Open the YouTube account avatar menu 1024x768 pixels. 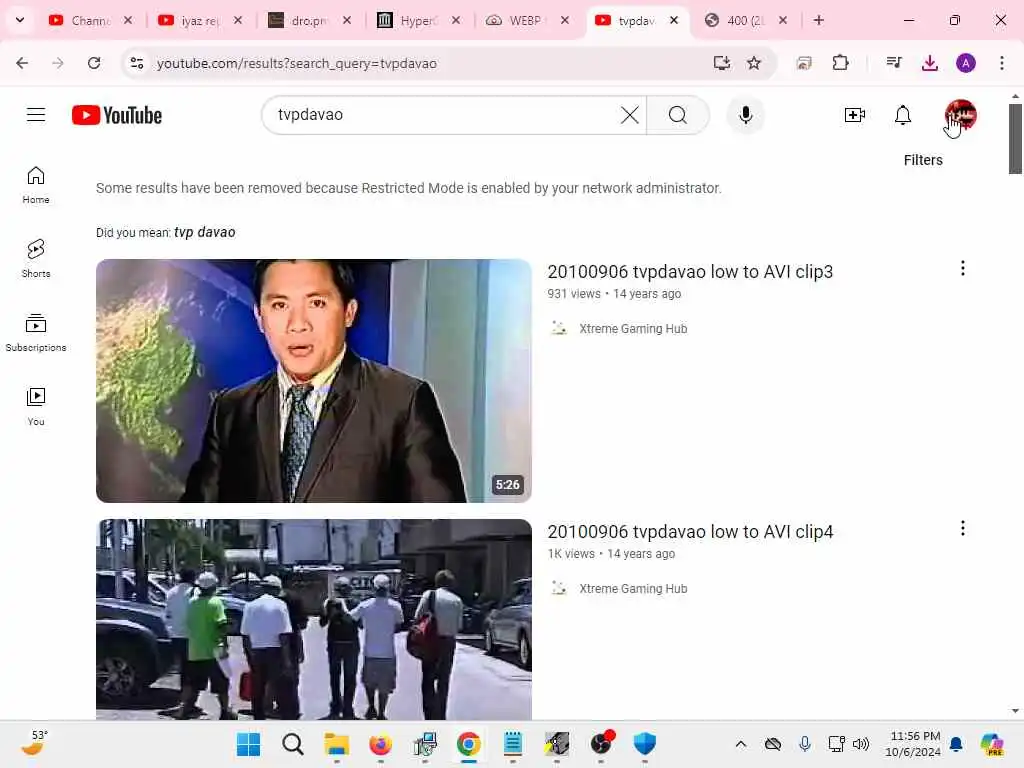click(x=960, y=115)
